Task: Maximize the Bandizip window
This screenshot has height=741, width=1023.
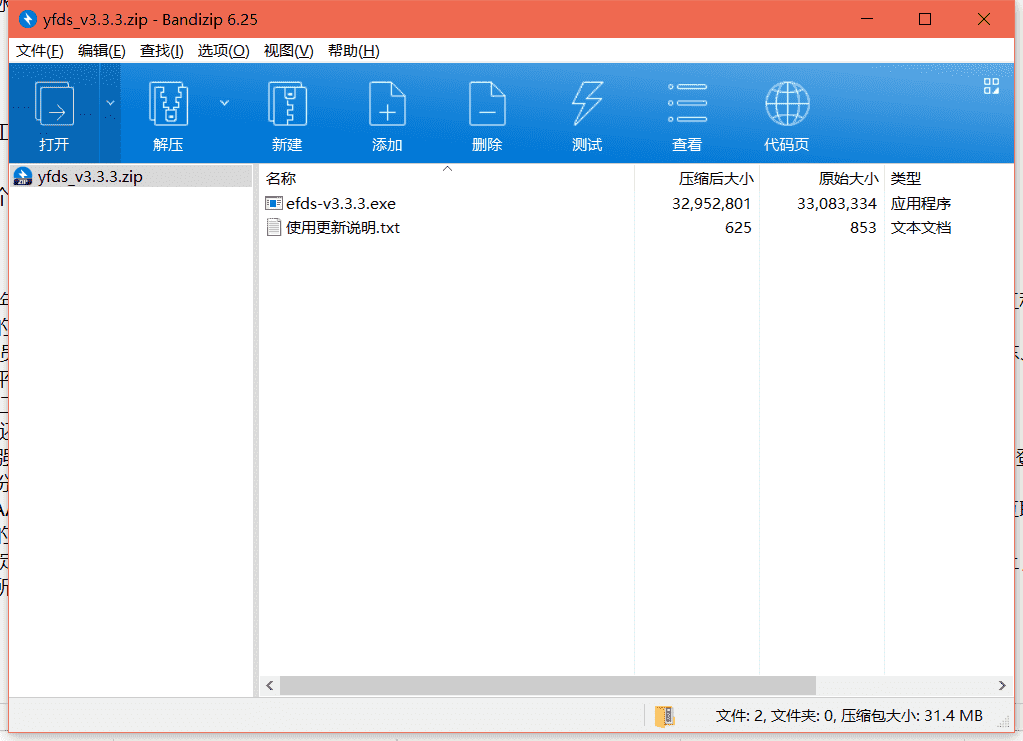Action: click(x=924, y=19)
